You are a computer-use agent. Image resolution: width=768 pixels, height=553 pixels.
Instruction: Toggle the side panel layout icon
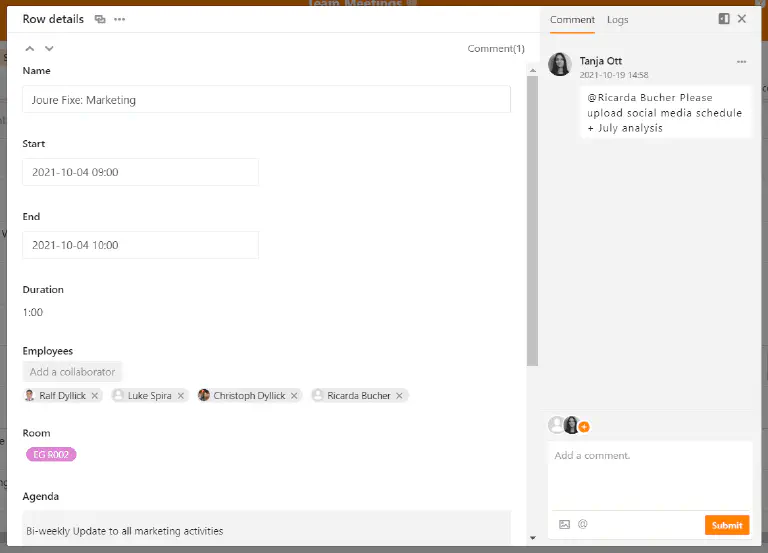coord(723,19)
